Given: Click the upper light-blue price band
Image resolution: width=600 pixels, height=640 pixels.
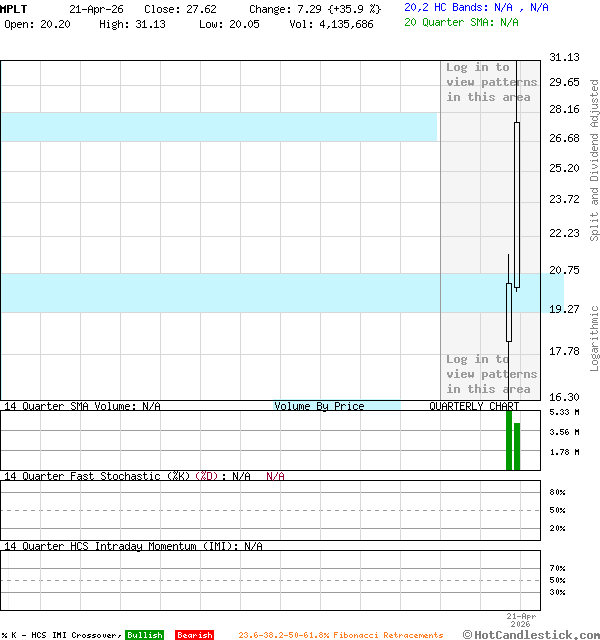Looking at the screenshot, I should [x=218, y=127].
